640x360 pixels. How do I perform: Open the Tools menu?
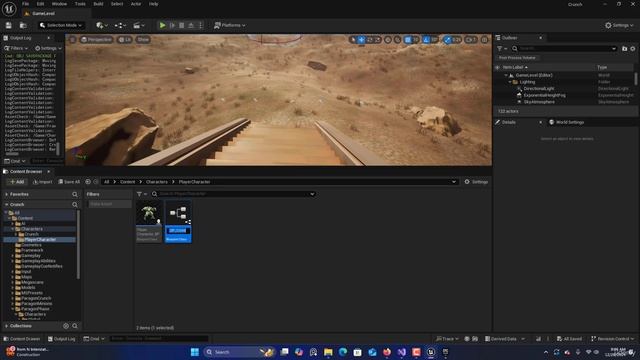80,4
